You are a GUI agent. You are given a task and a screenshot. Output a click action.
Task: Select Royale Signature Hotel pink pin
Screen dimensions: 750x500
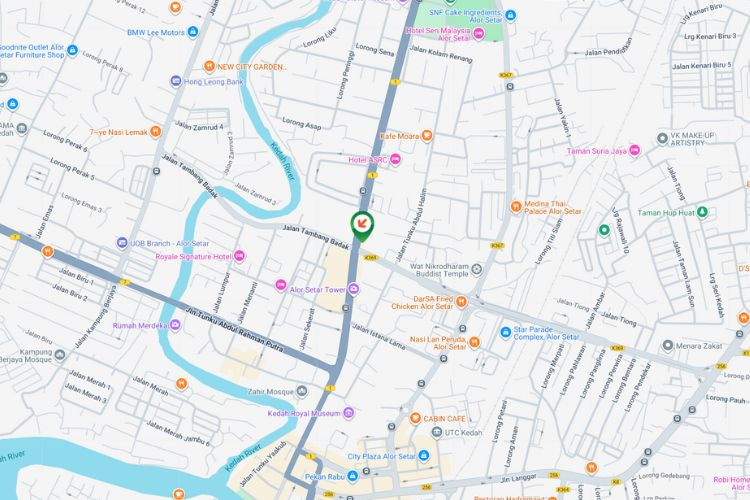point(239,256)
